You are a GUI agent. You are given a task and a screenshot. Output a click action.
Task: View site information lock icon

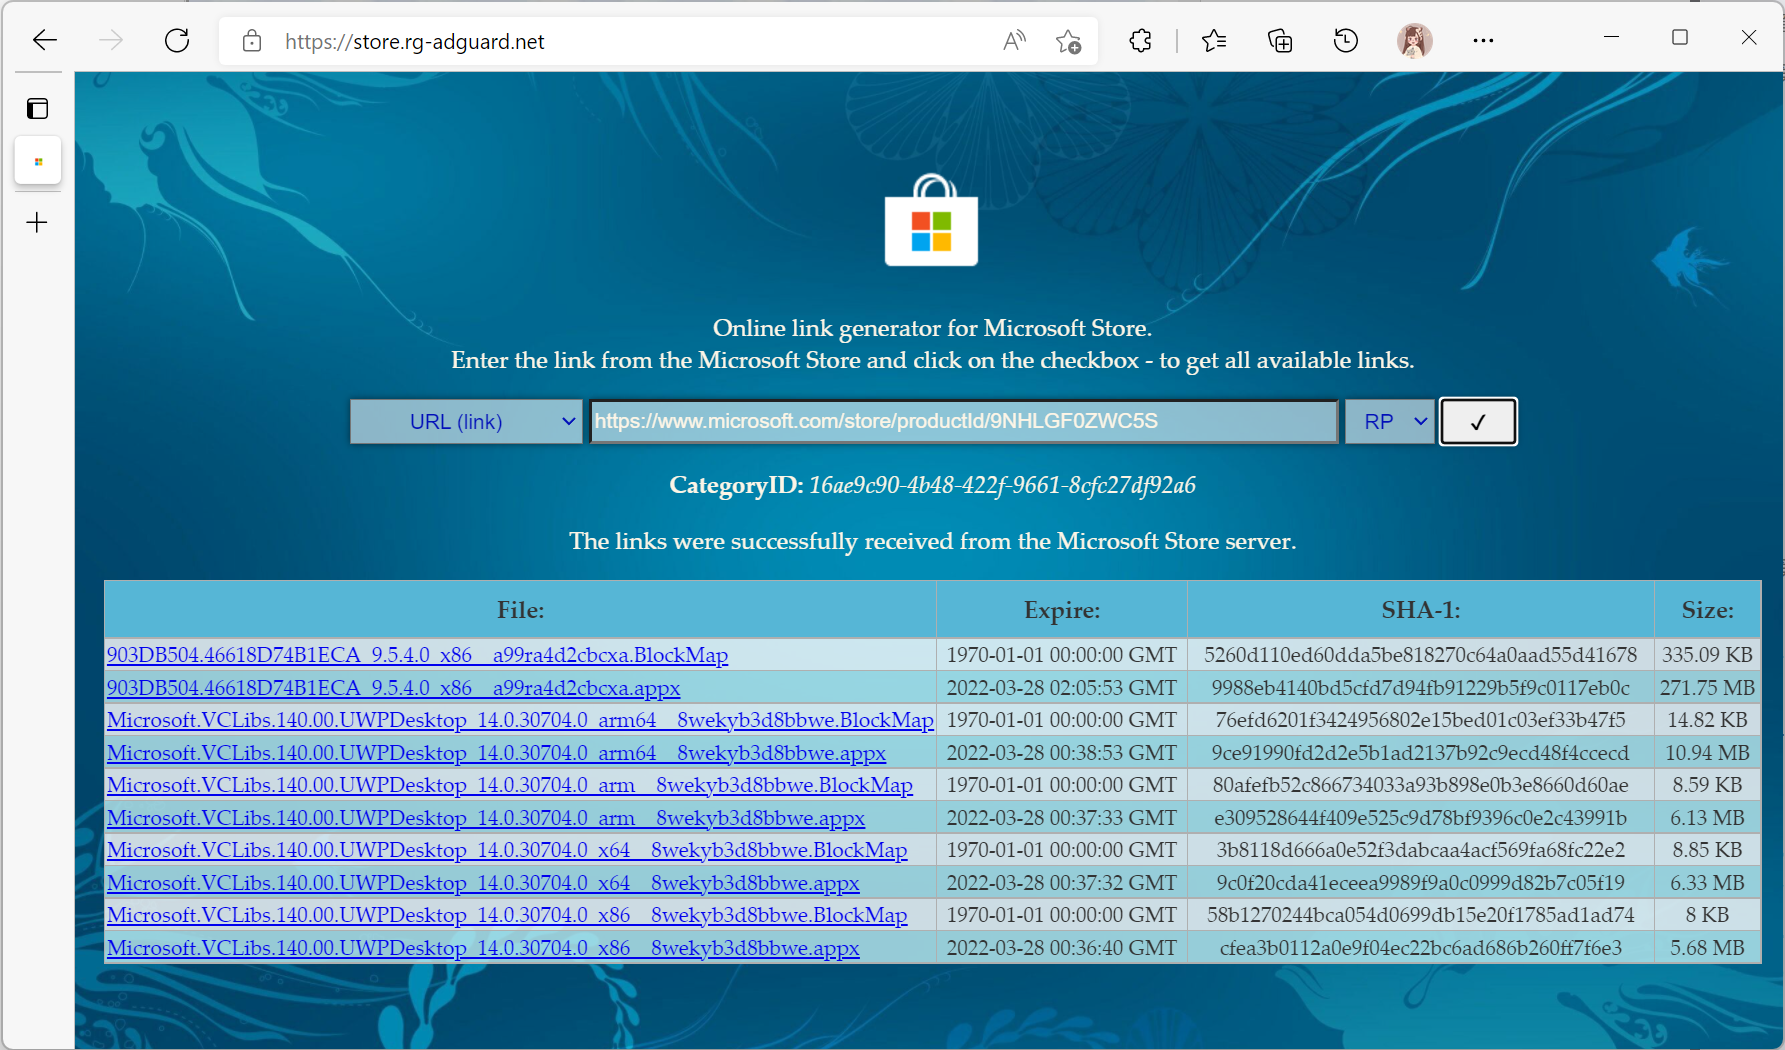[252, 41]
